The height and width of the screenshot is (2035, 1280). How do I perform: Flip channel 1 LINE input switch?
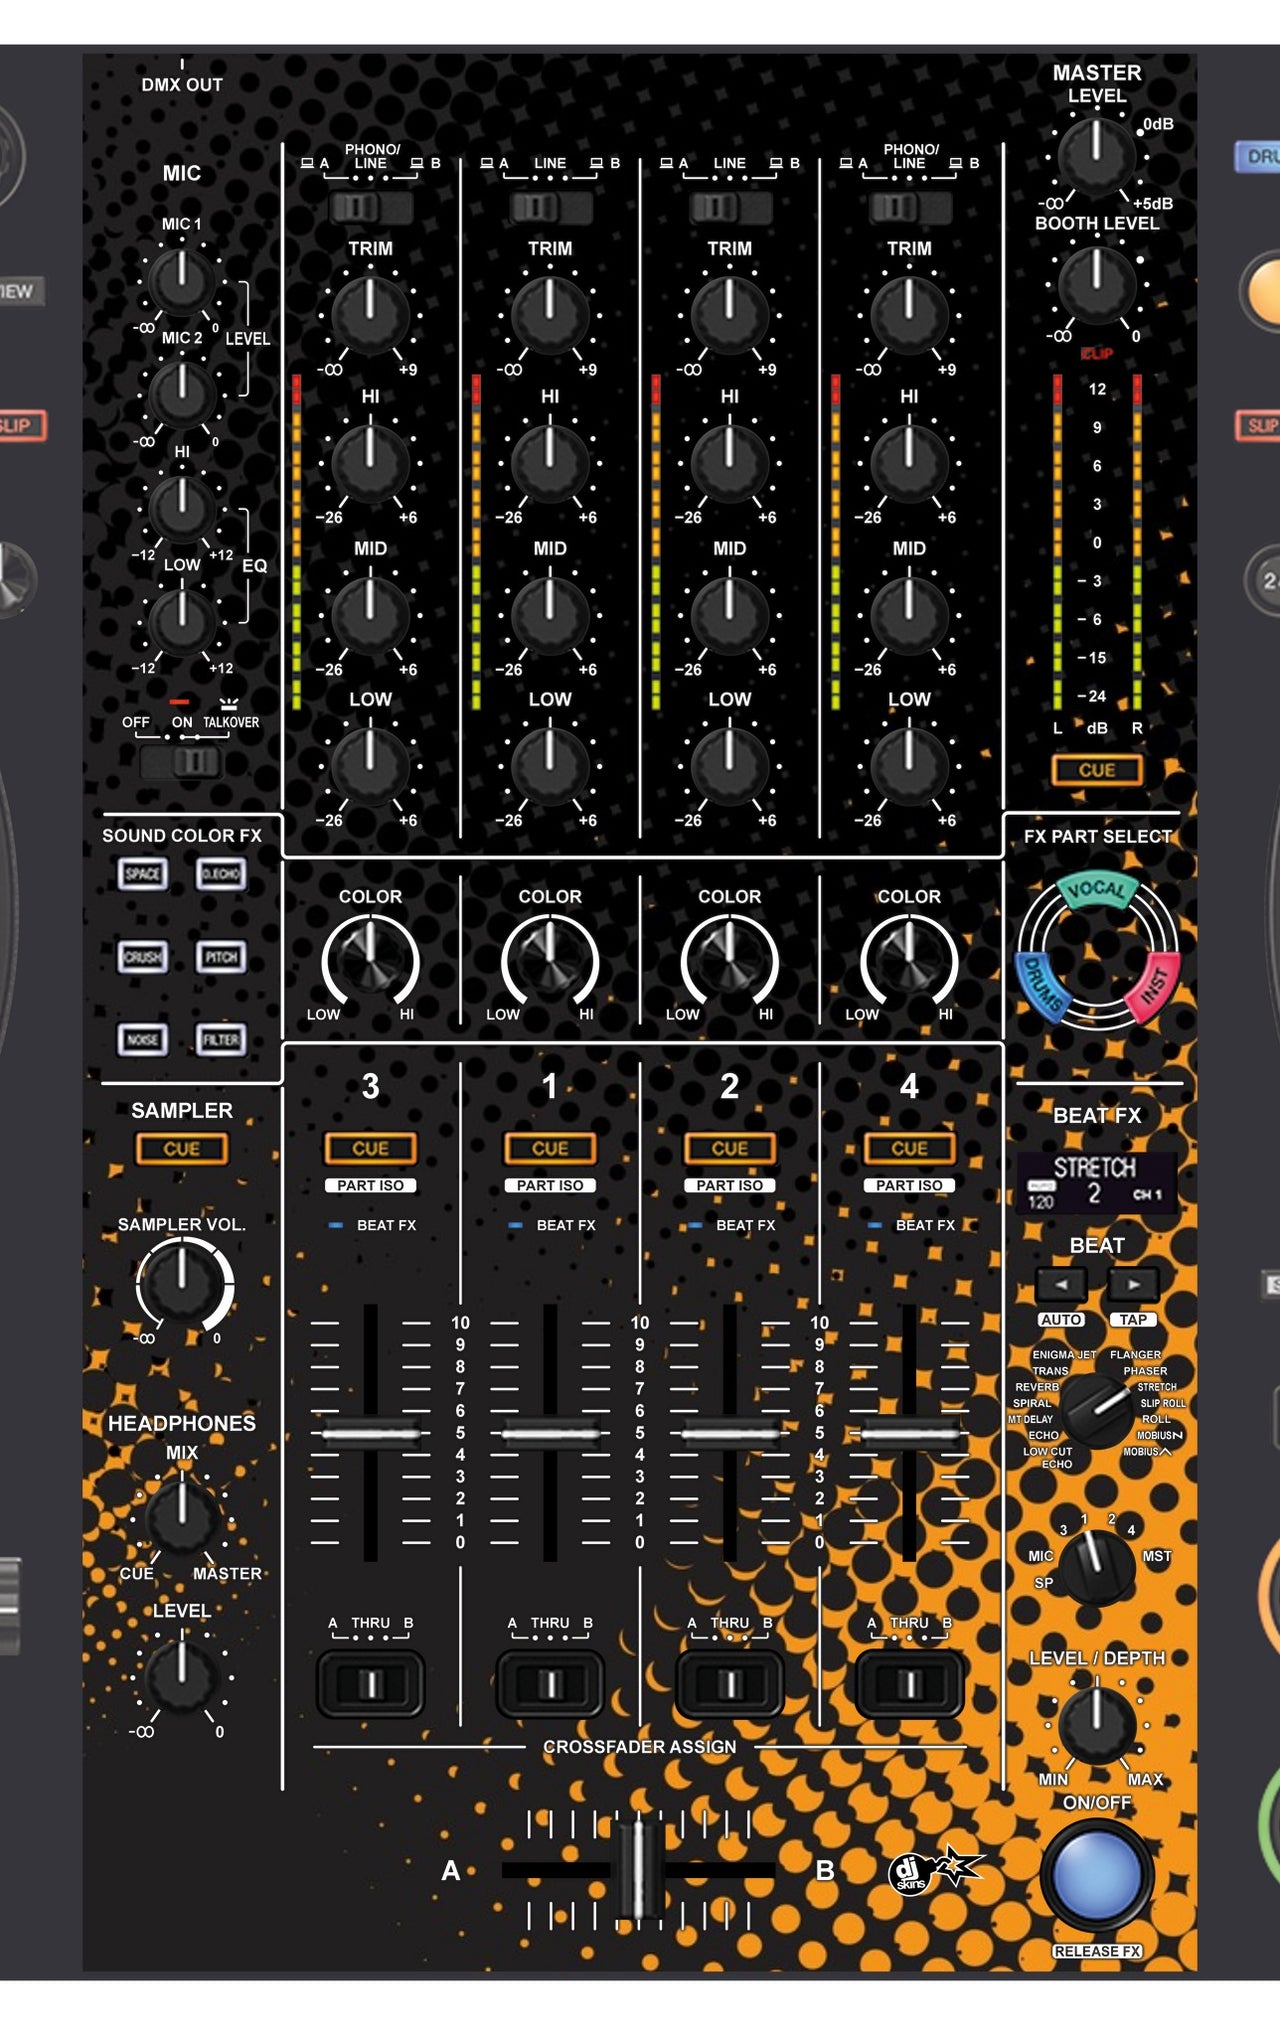click(550, 207)
